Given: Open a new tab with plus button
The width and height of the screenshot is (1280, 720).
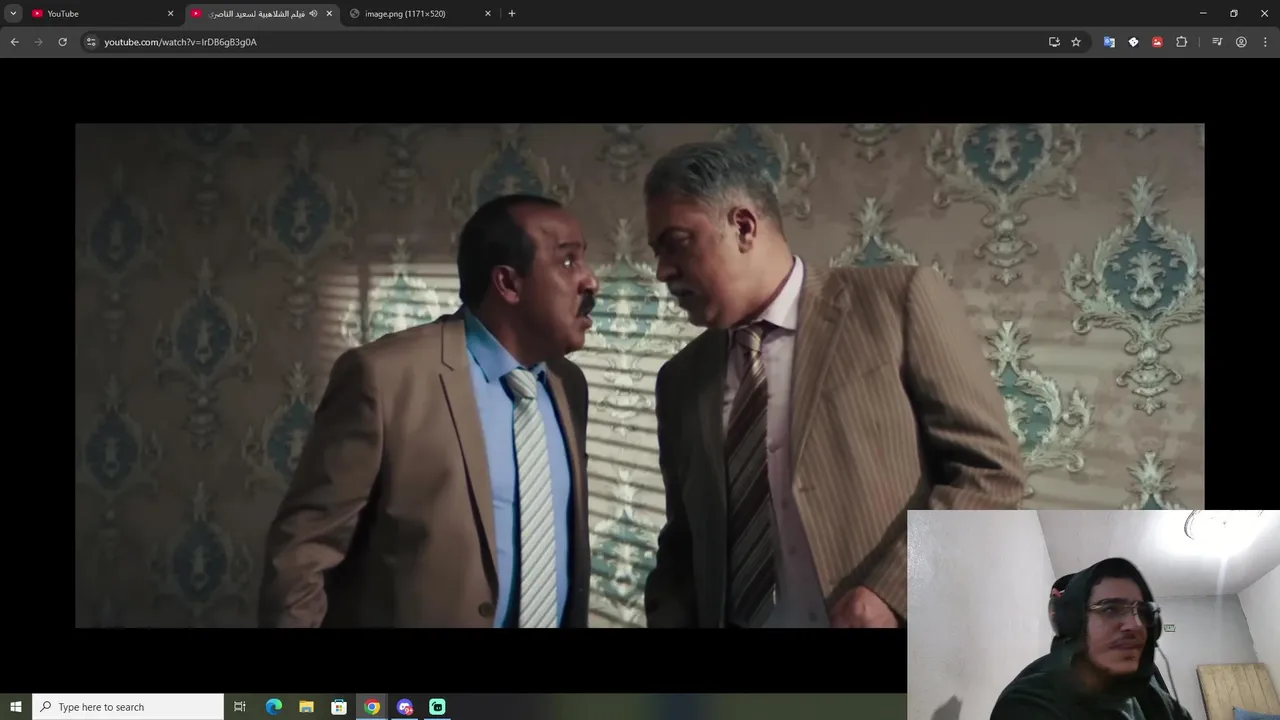Looking at the screenshot, I should (x=512, y=13).
